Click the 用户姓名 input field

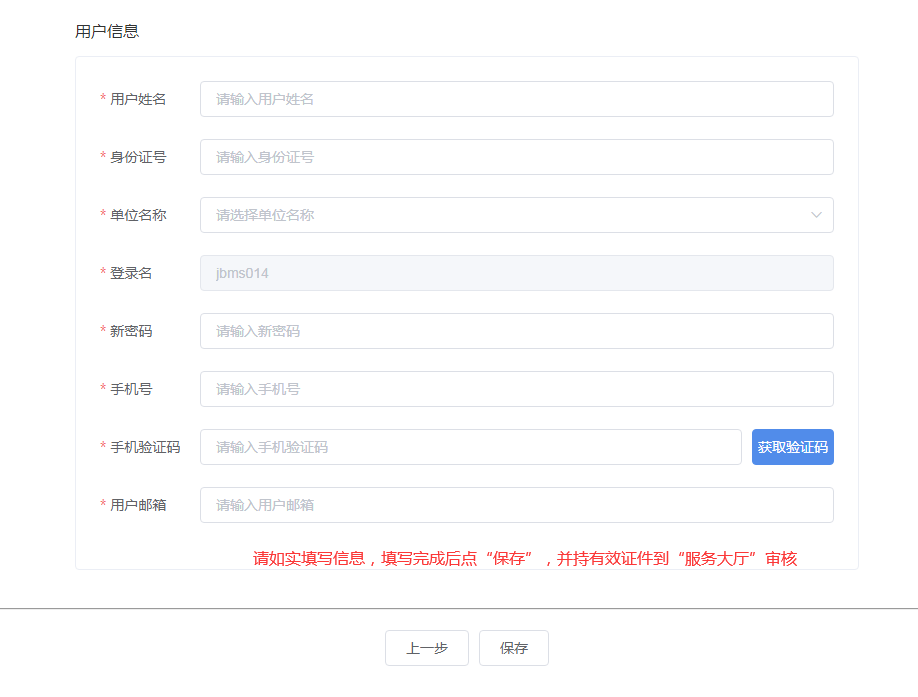(516, 99)
